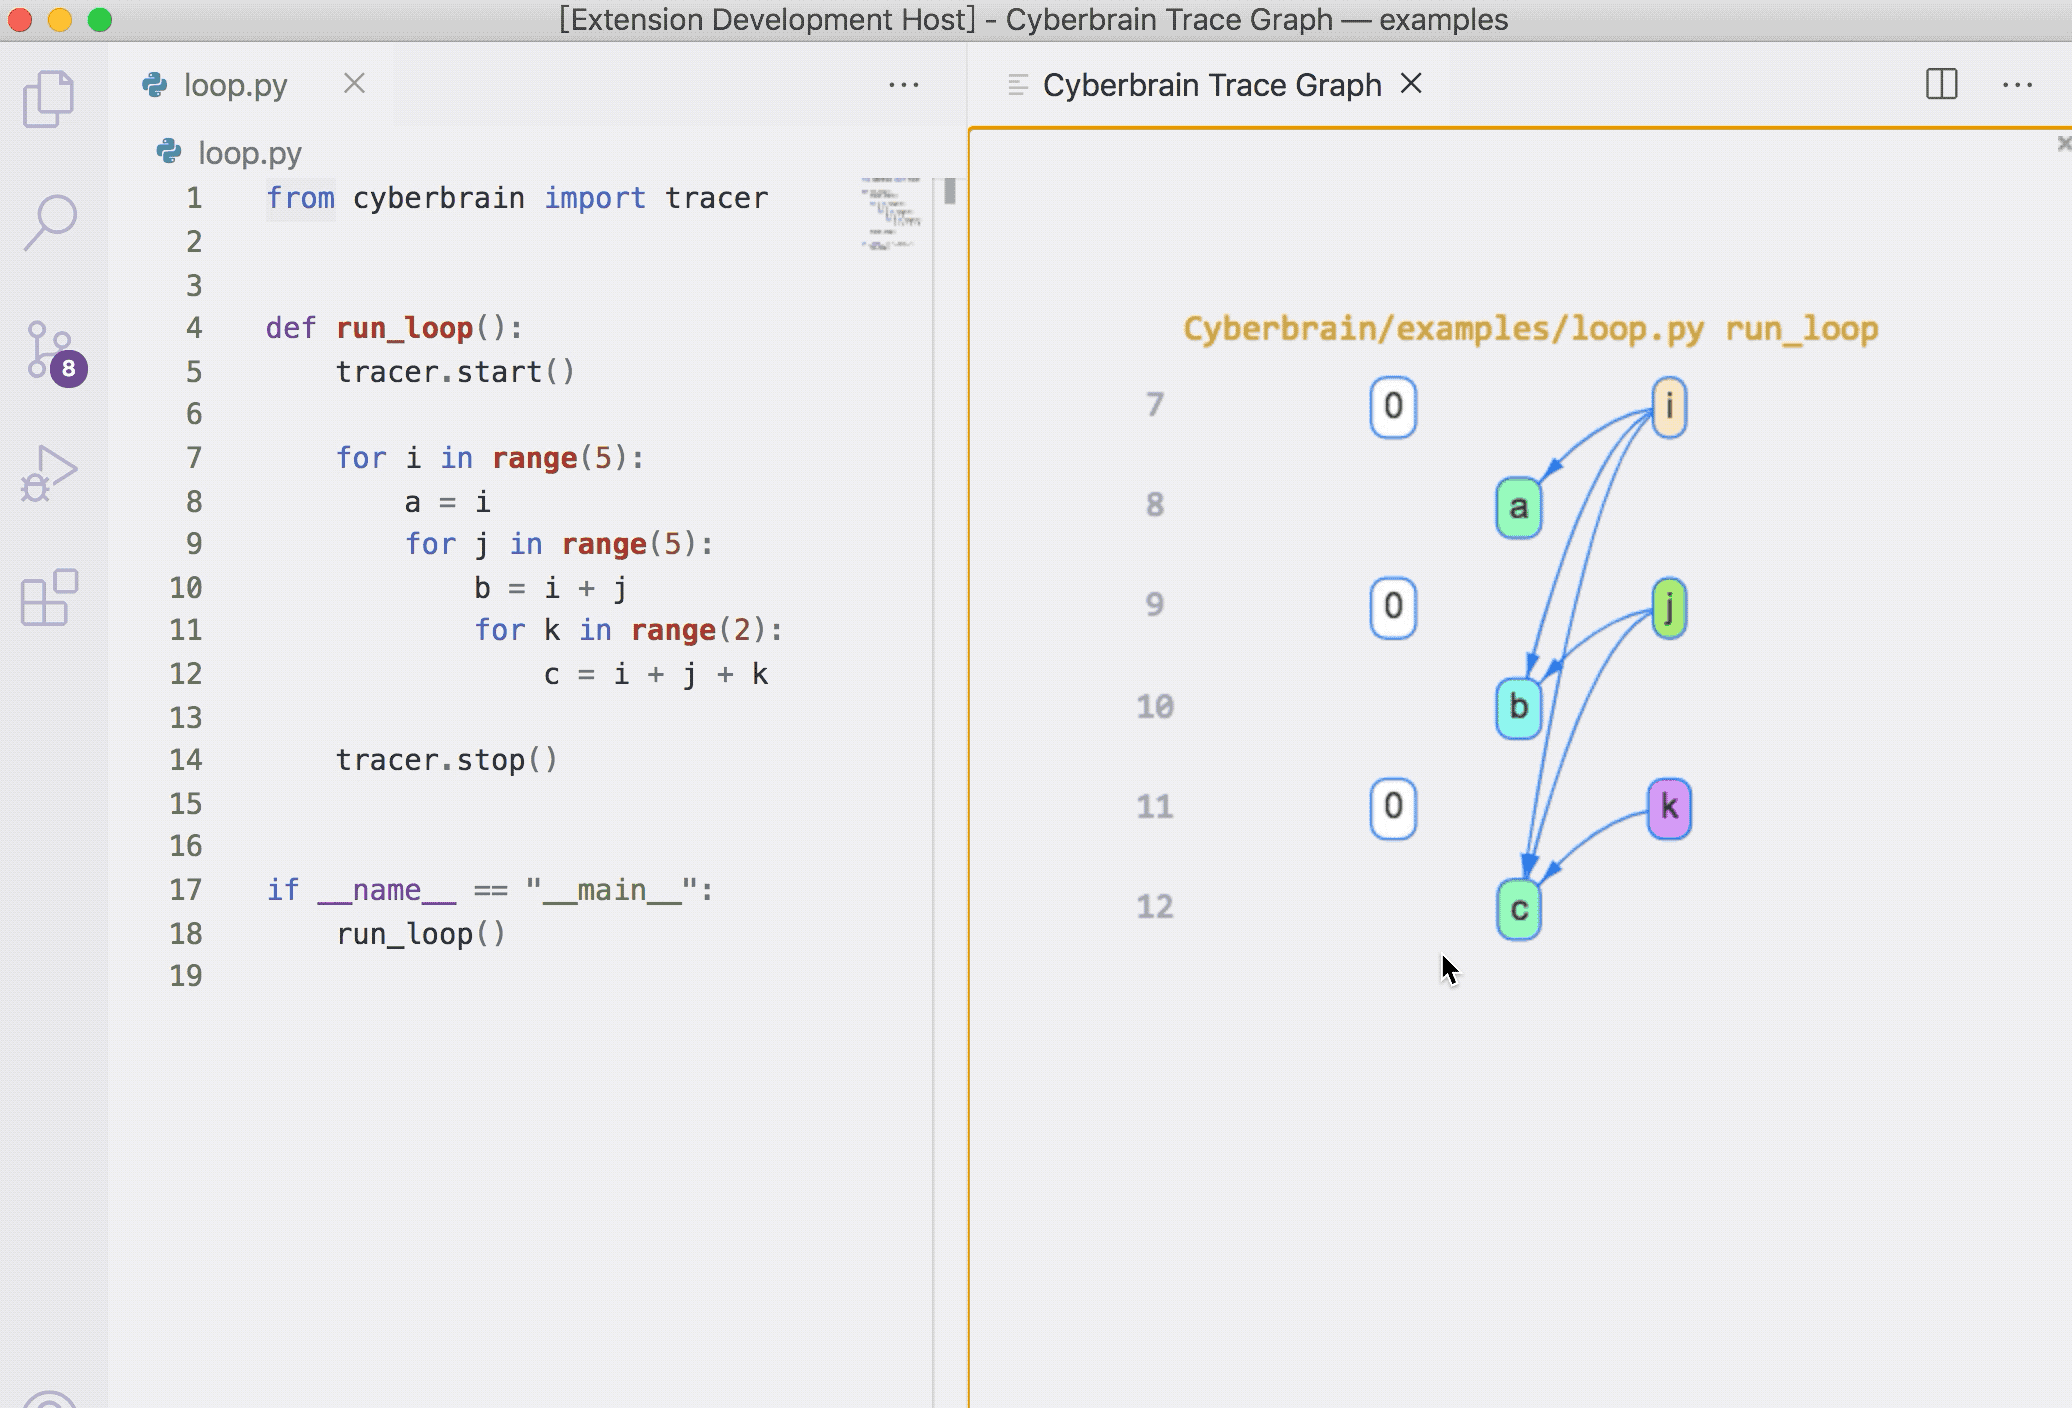Click the code minimap preview
2072x1408 pixels.
(891, 214)
